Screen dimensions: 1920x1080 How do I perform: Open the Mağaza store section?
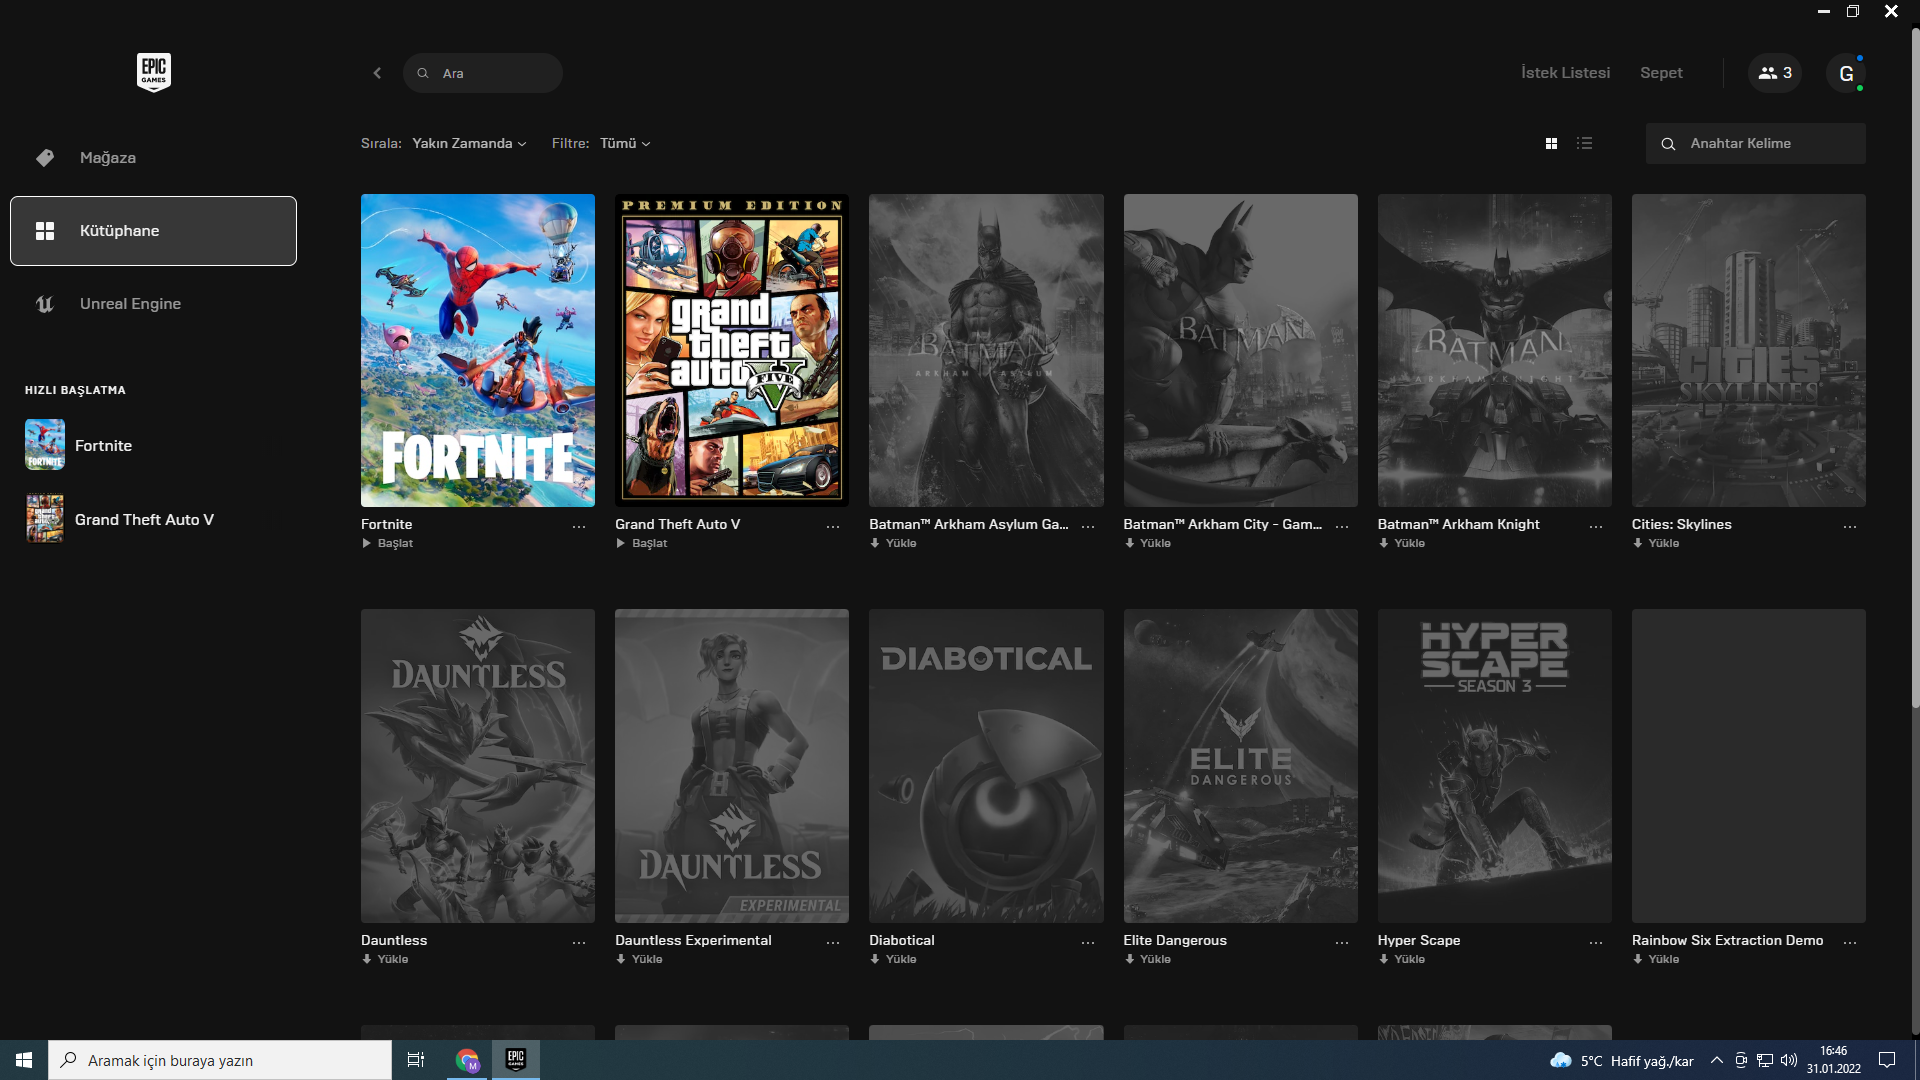[x=153, y=158]
